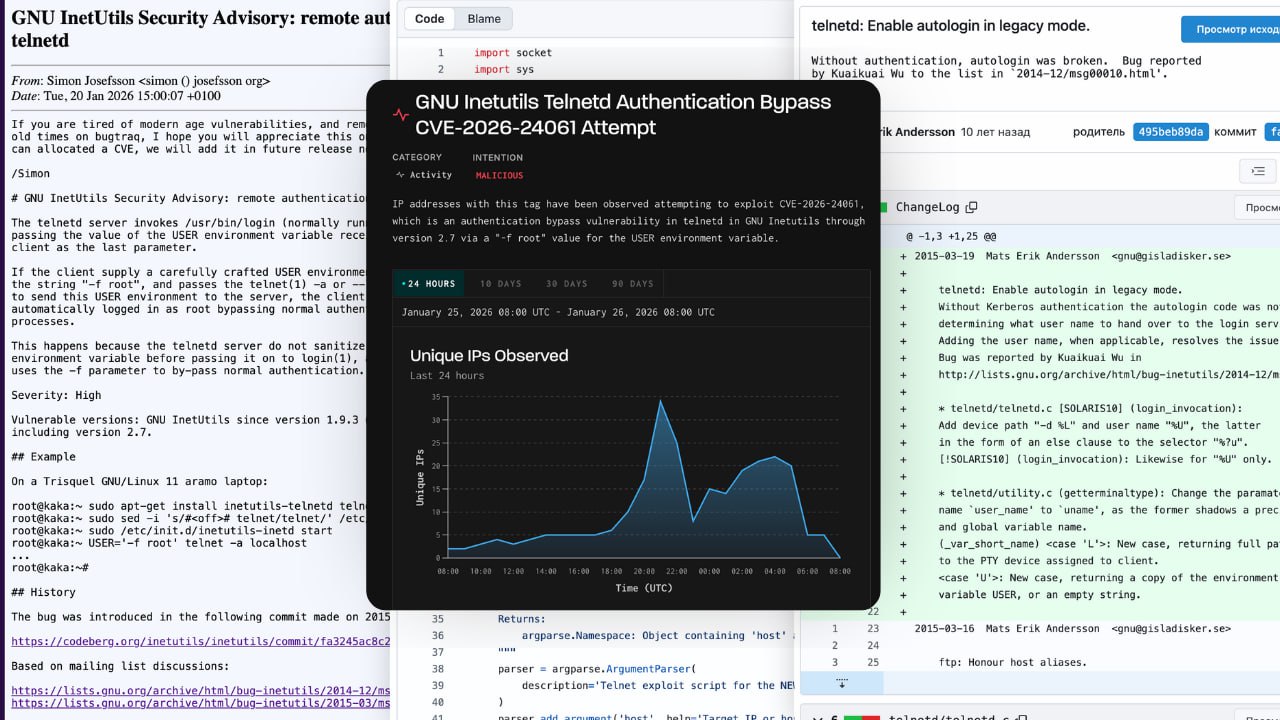Open parent commit 495beb89da

point(1171,132)
